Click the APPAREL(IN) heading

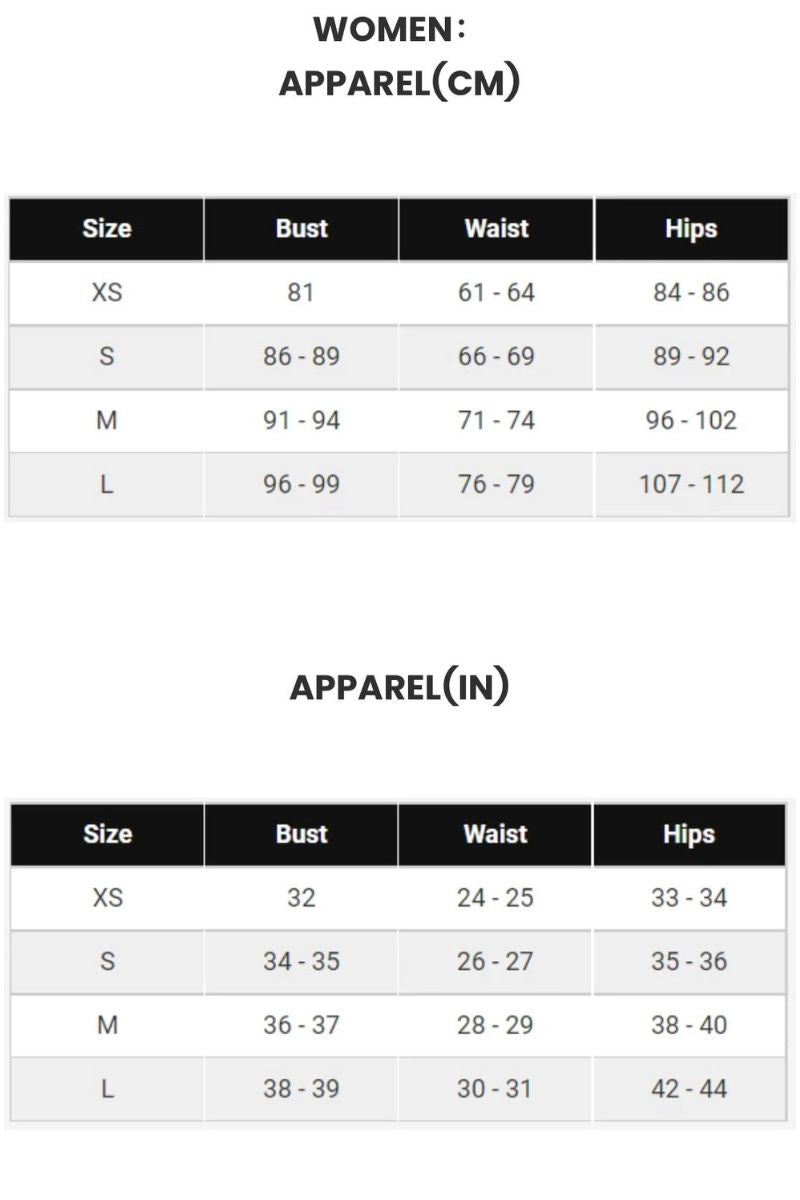pyautogui.click(x=399, y=687)
